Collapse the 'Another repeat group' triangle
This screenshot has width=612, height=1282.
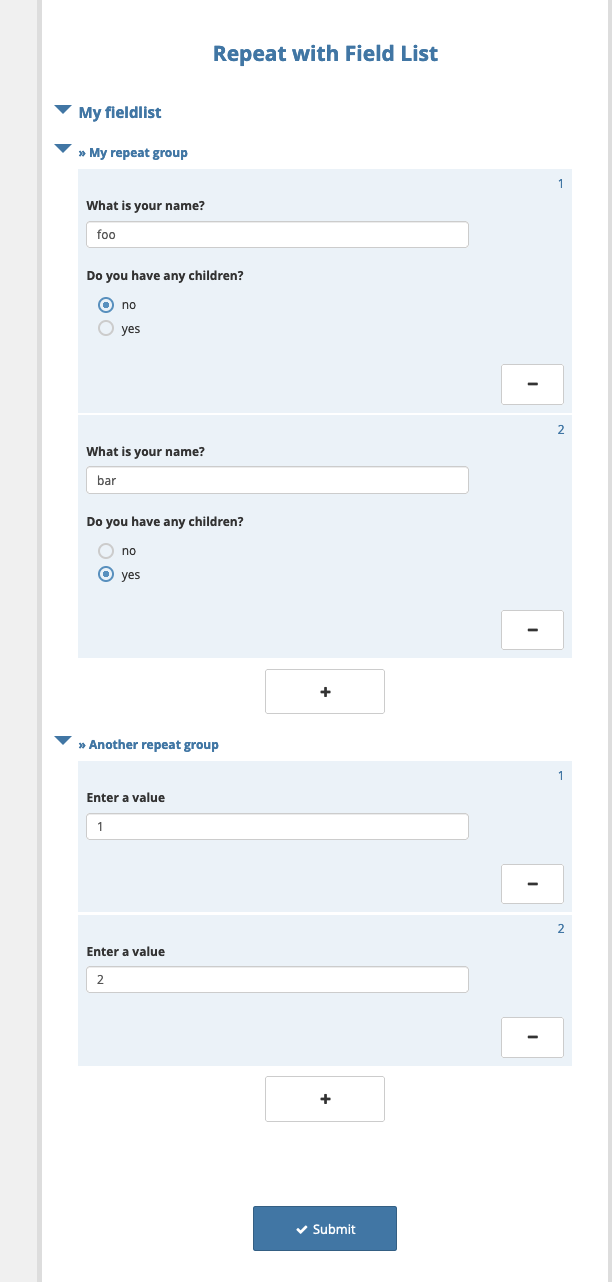pyautogui.click(x=63, y=741)
